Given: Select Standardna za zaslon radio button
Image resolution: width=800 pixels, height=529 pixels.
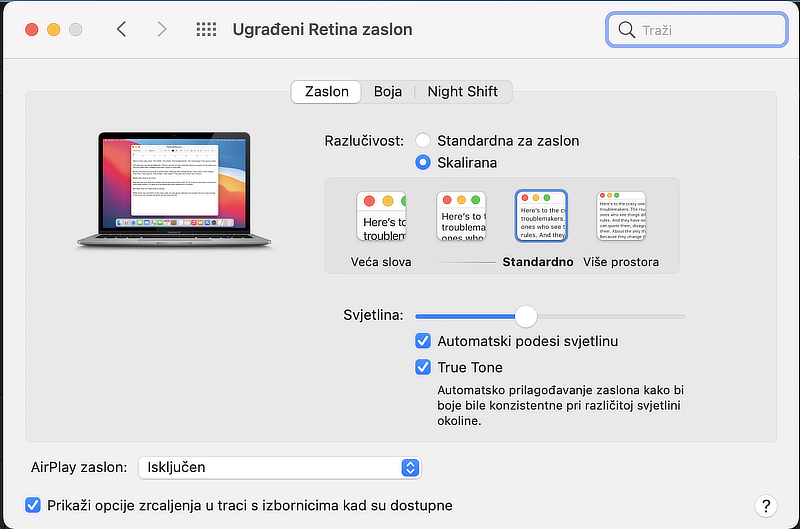Looking at the screenshot, I should [x=423, y=140].
